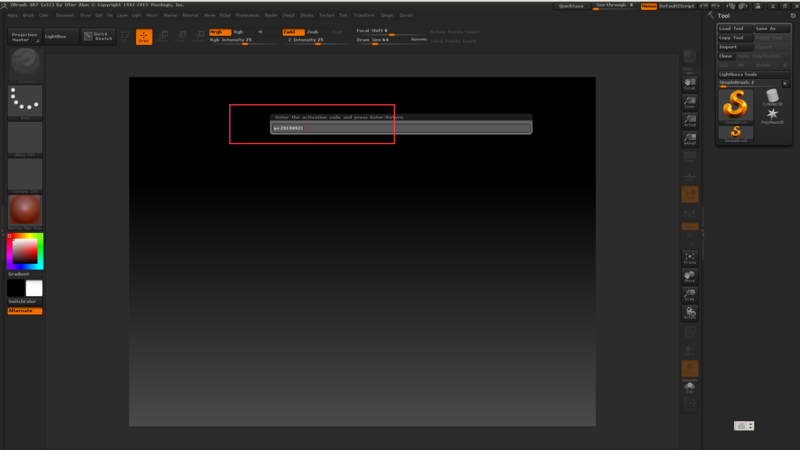Click the Zoom canvas icon

click(x=689, y=102)
